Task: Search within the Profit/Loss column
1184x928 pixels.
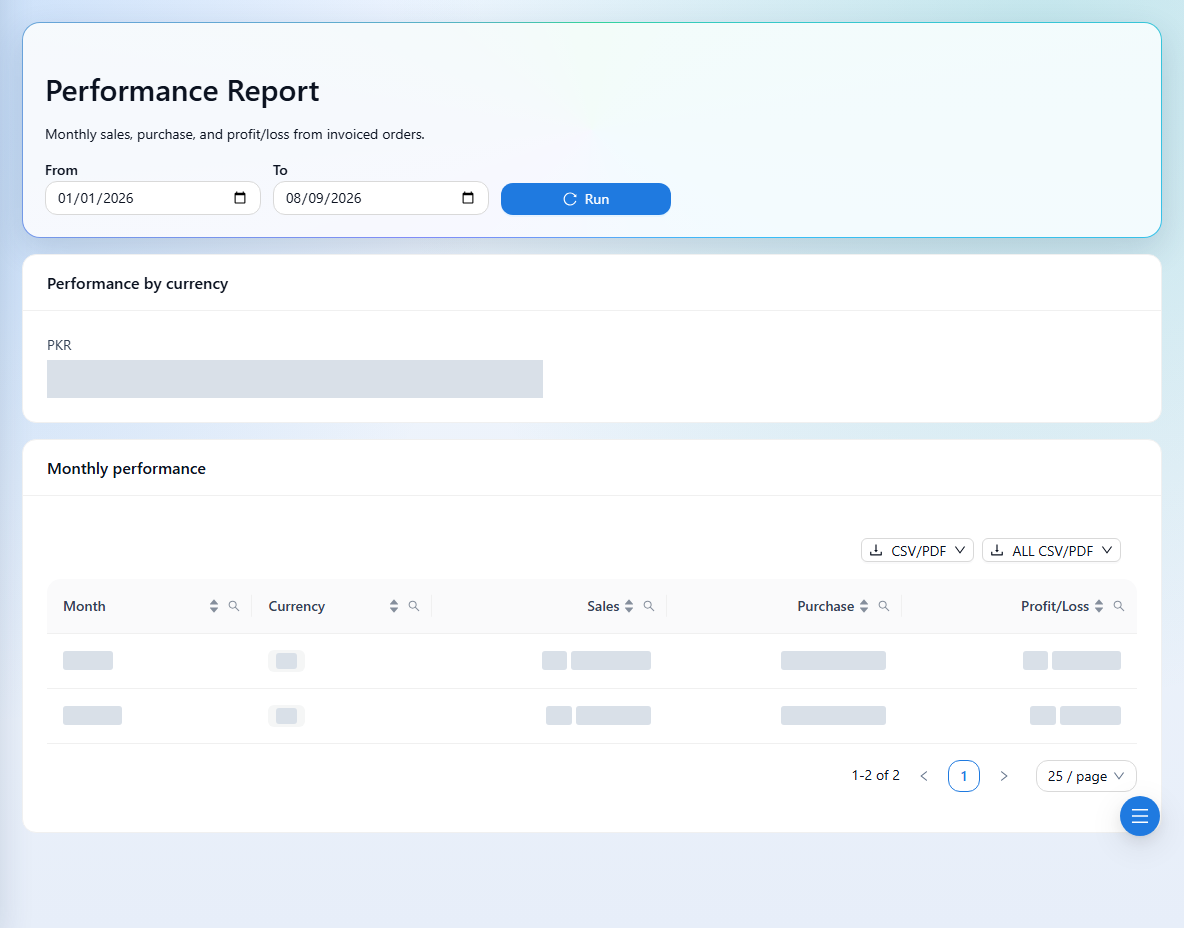Action: [x=1119, y=606]
